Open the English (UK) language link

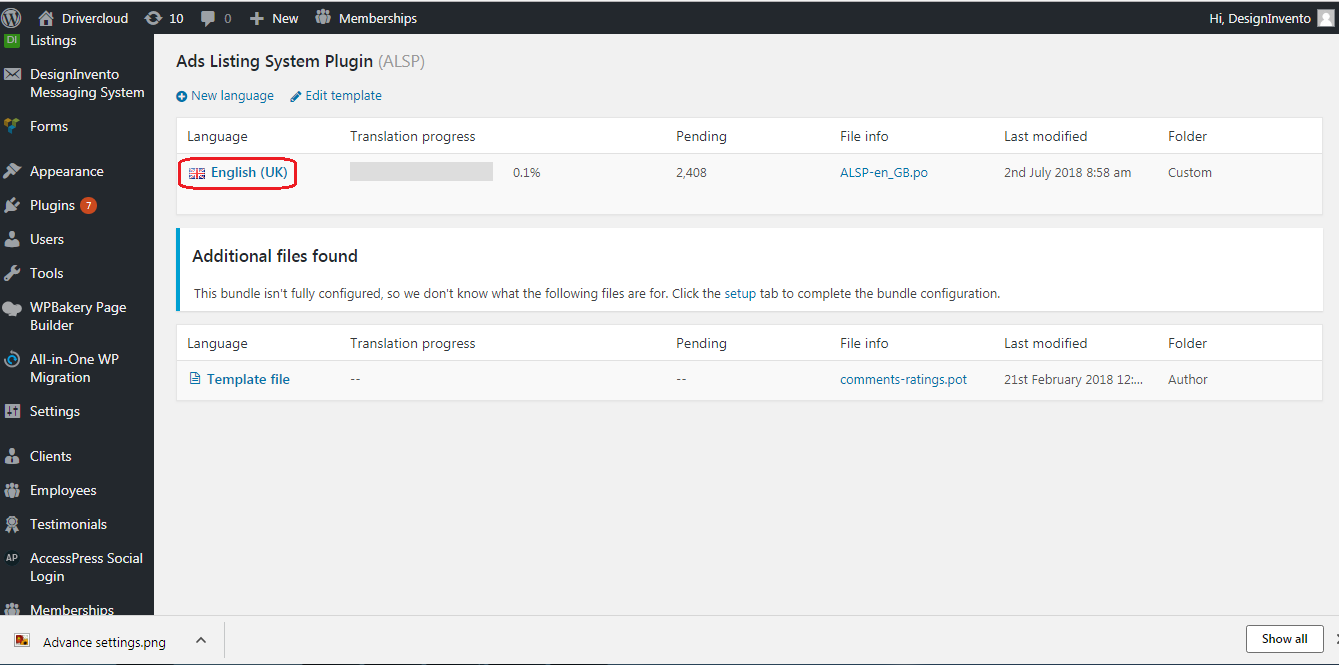249,172
